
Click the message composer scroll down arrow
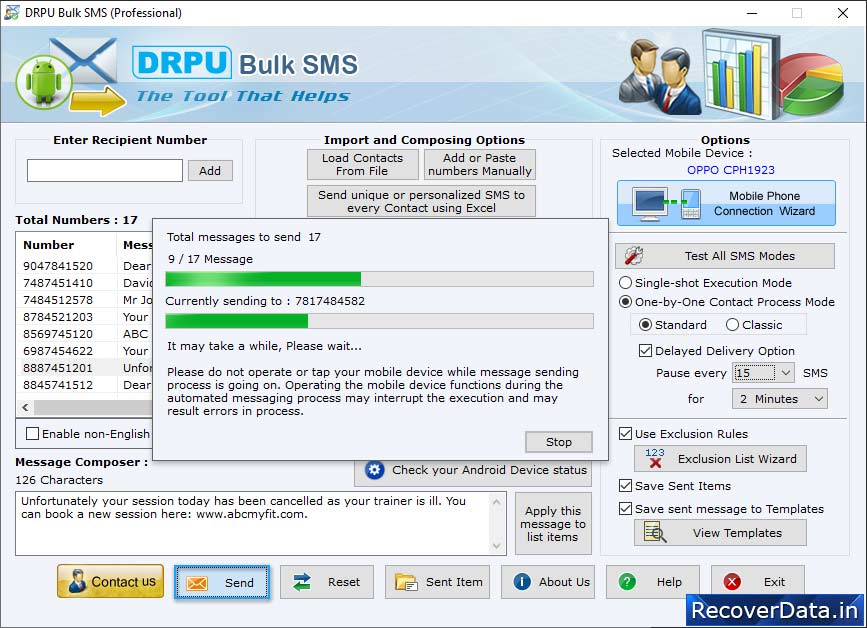(x=497, y=546)
